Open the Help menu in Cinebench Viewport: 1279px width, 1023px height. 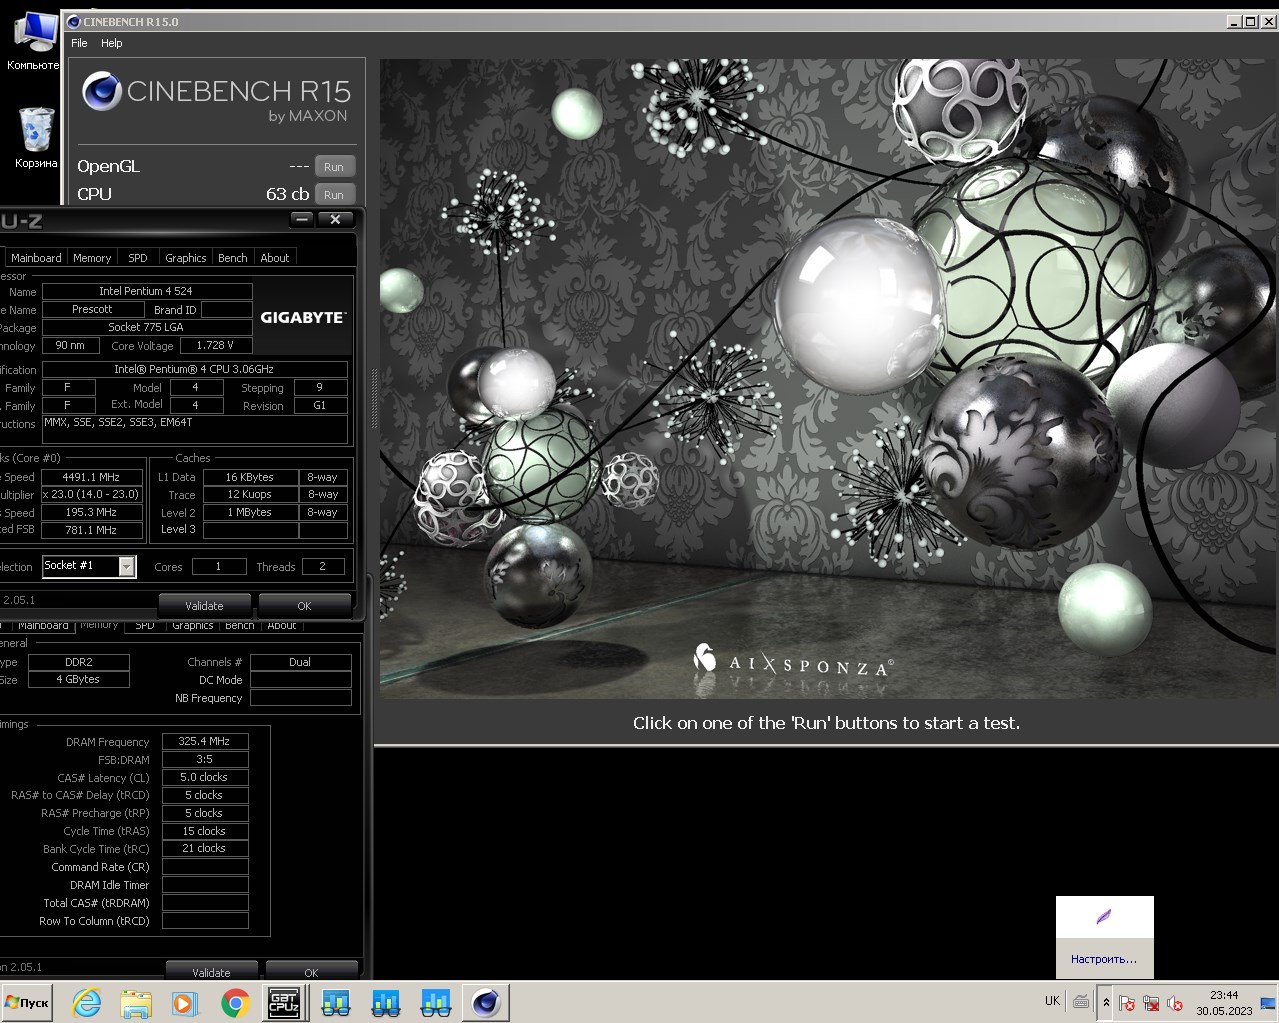112,43
